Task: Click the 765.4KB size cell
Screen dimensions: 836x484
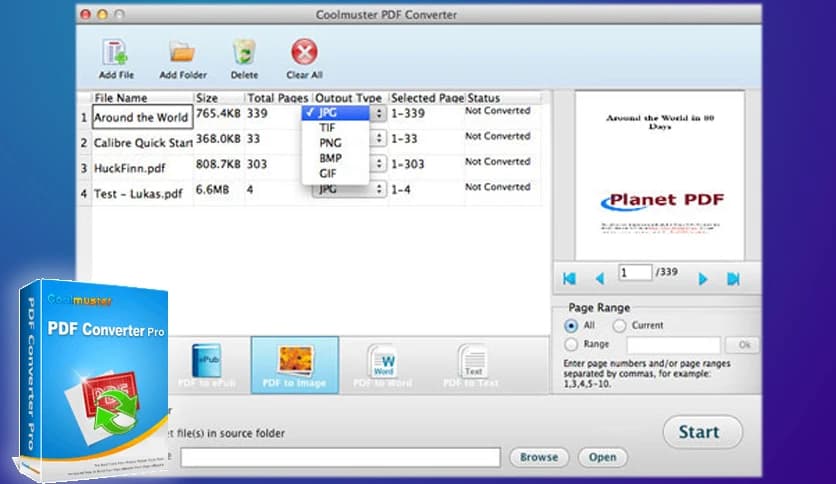Action: [x=218, y=113]
